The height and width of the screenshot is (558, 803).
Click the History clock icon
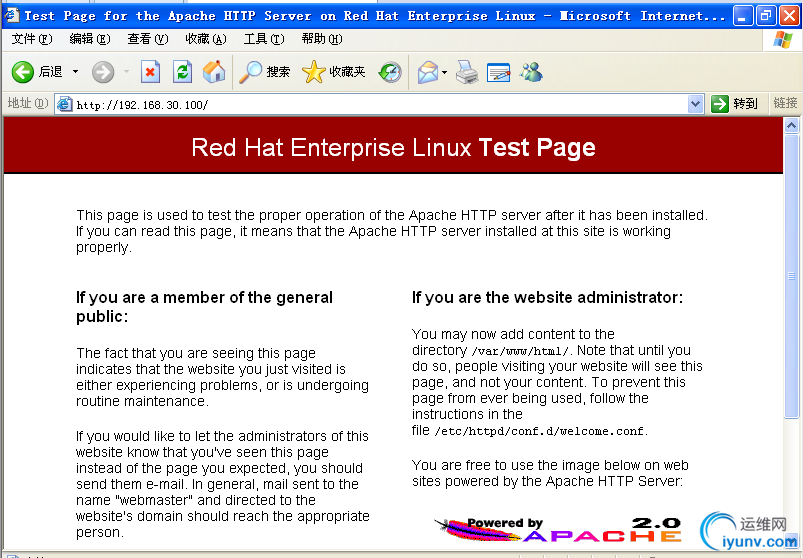390,72
